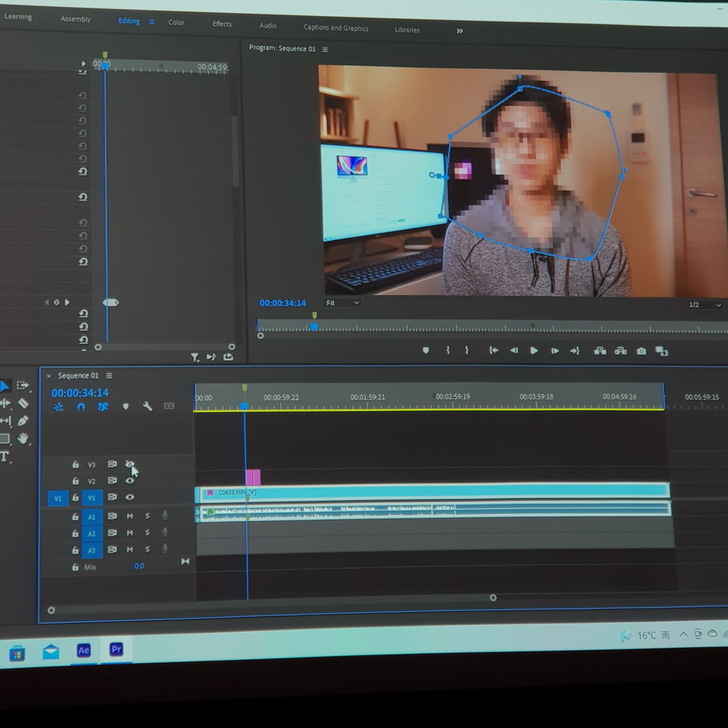Switch to the Color workspace tab
728x728 pixels.
click(176, 22)
